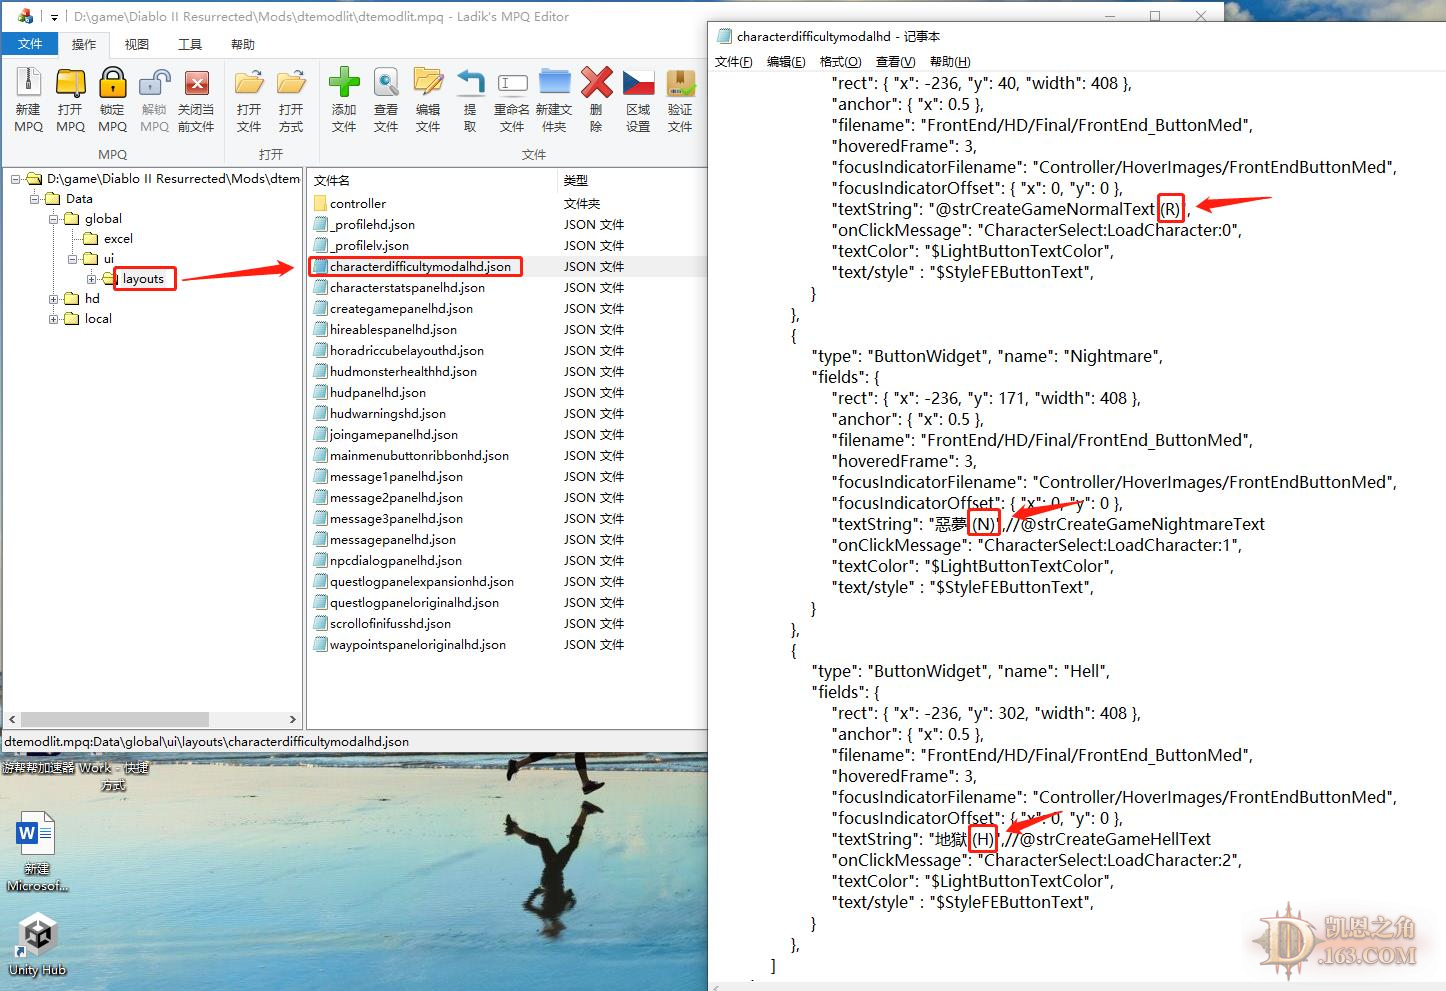Click the 提取 blue arrow icon
The height and width of the screenshot is (991, 1446).
tap(470, 83)
